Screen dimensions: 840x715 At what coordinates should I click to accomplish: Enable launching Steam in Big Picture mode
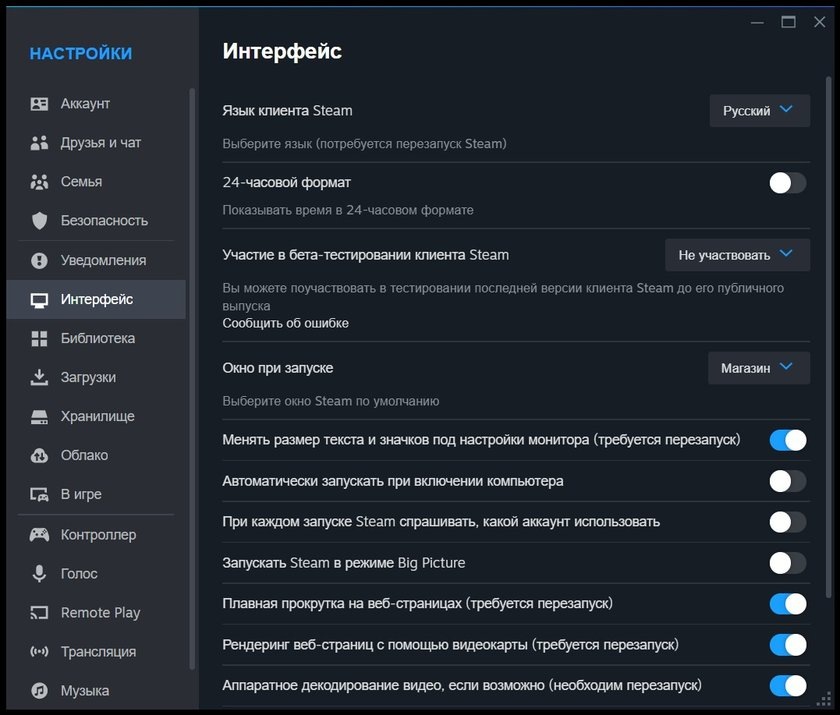tap(787, 563)
